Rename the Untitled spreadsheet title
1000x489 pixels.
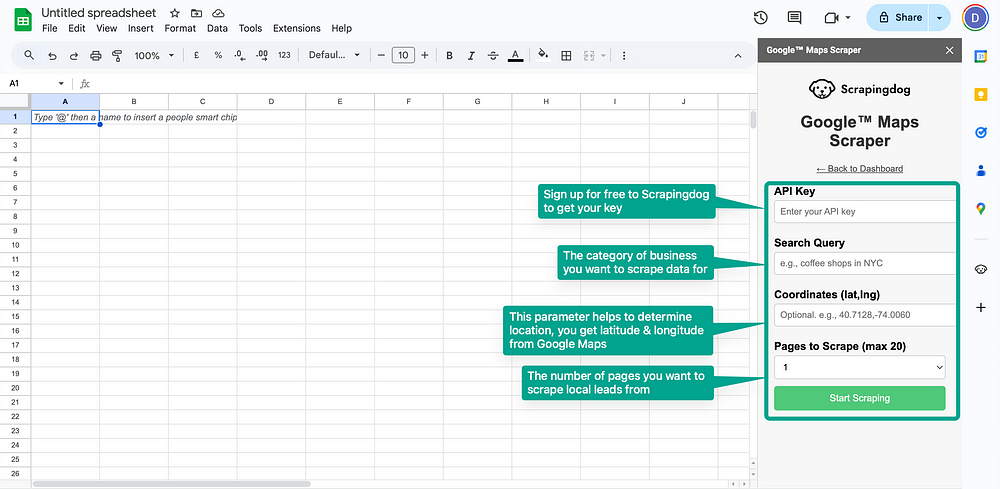pos(99,13)
